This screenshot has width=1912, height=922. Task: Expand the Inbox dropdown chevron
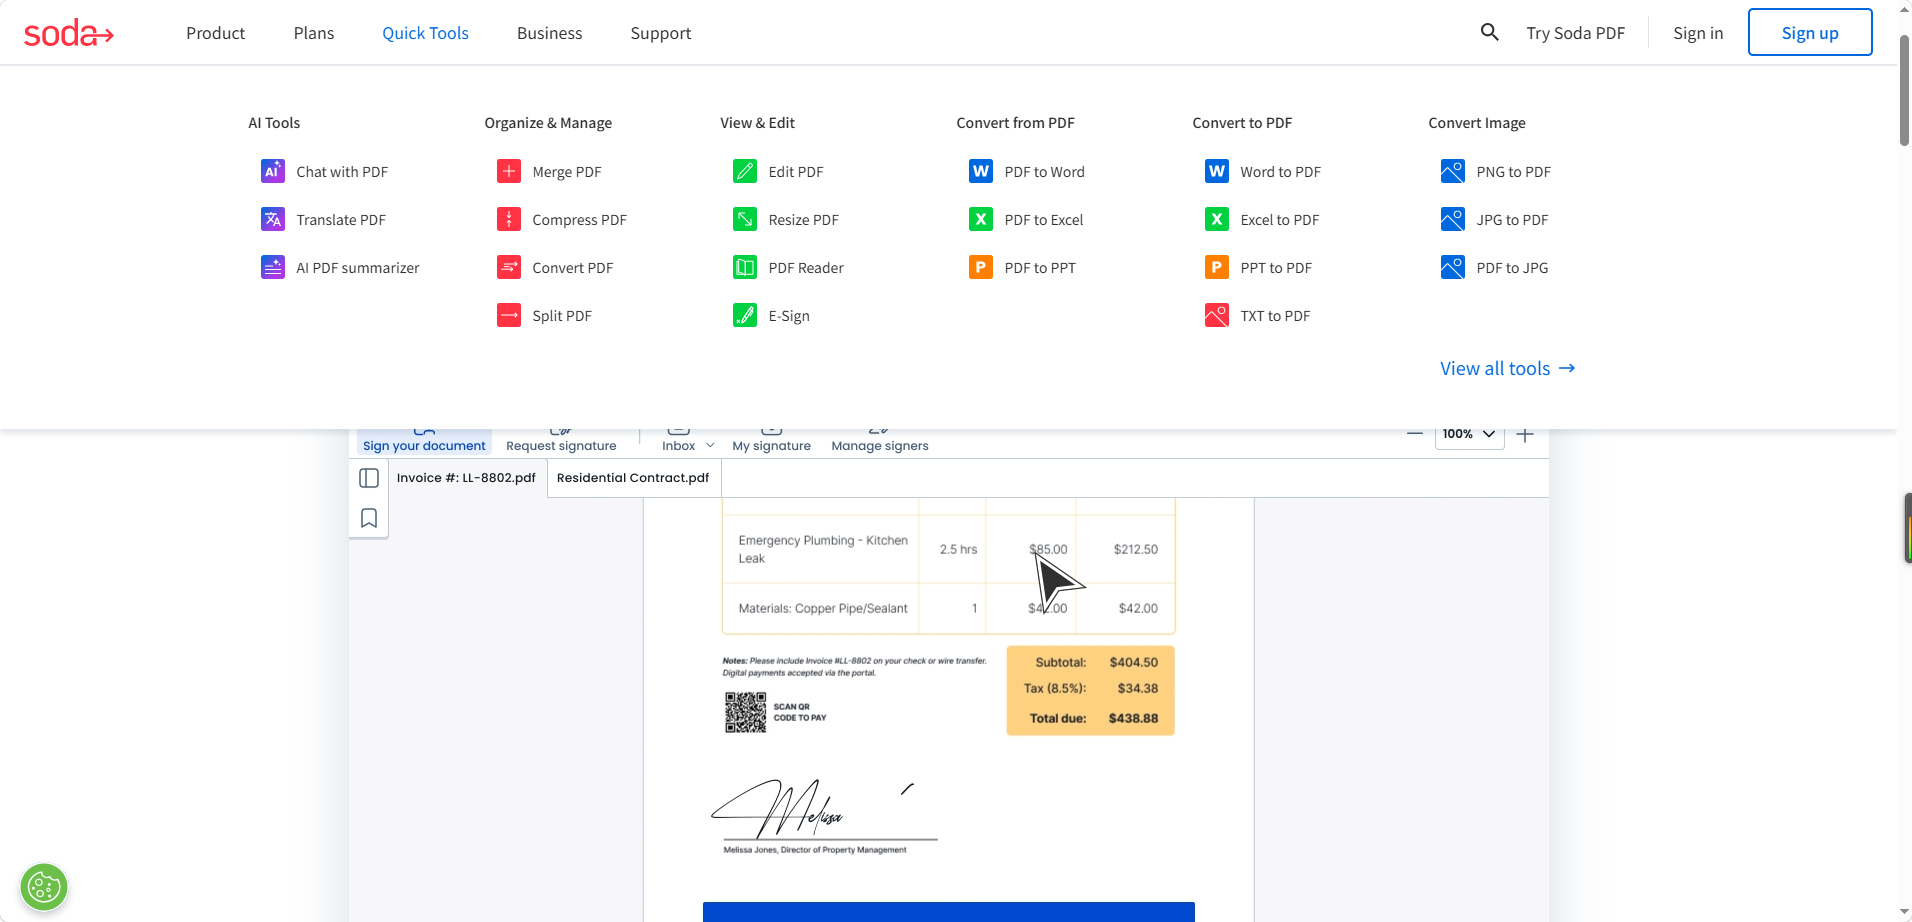pos(710,446)
